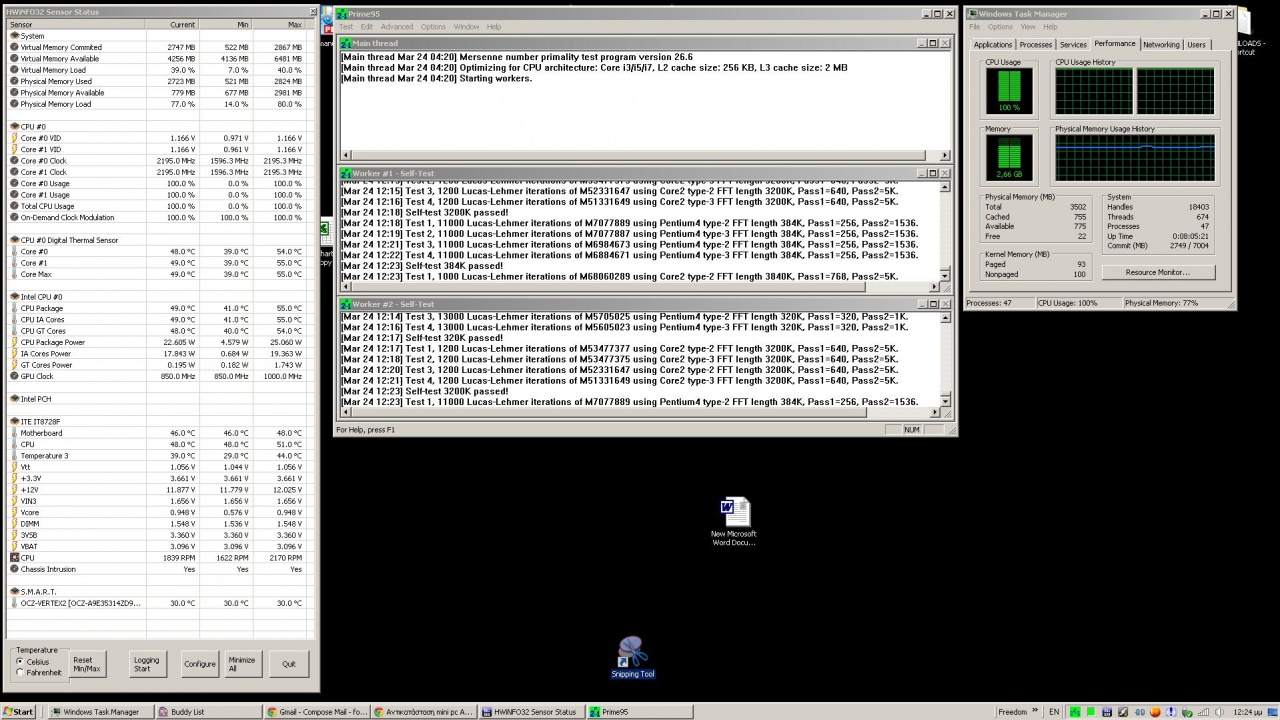Click the blue exclamation tray icon
This screenshot has height=720, width=1280.
point(1171,712)
